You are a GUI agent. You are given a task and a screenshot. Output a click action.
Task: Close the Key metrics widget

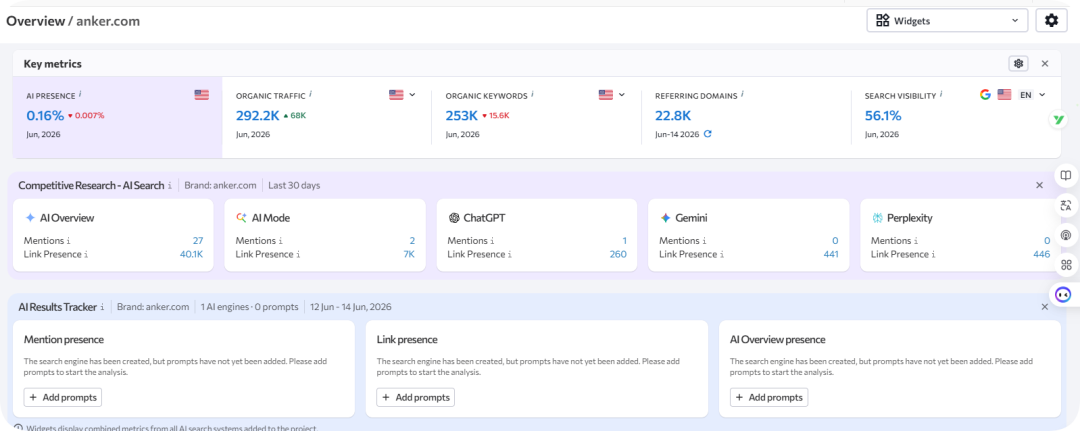1045,63
